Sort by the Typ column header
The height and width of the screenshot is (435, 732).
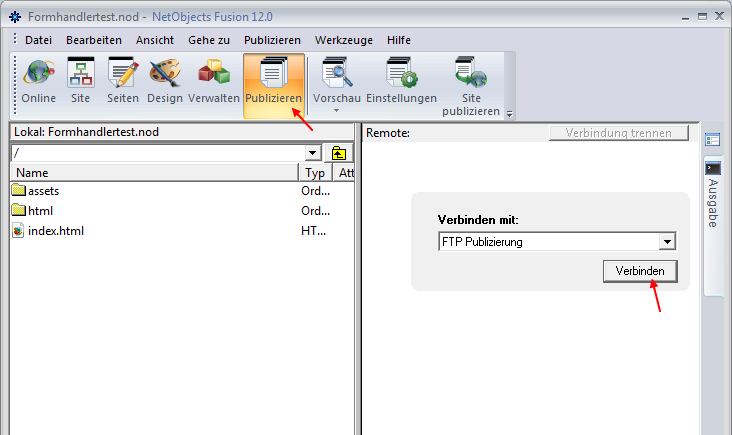click(315, 173)
